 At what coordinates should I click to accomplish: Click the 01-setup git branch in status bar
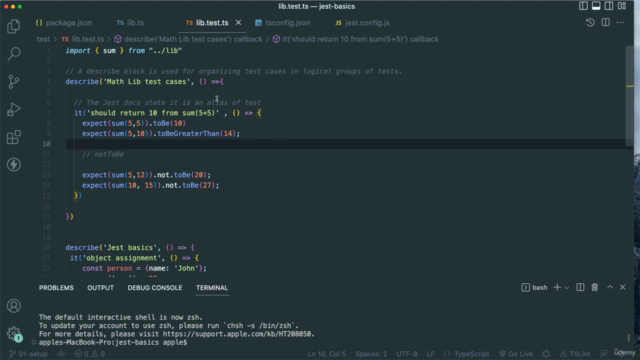pos(29,354)
